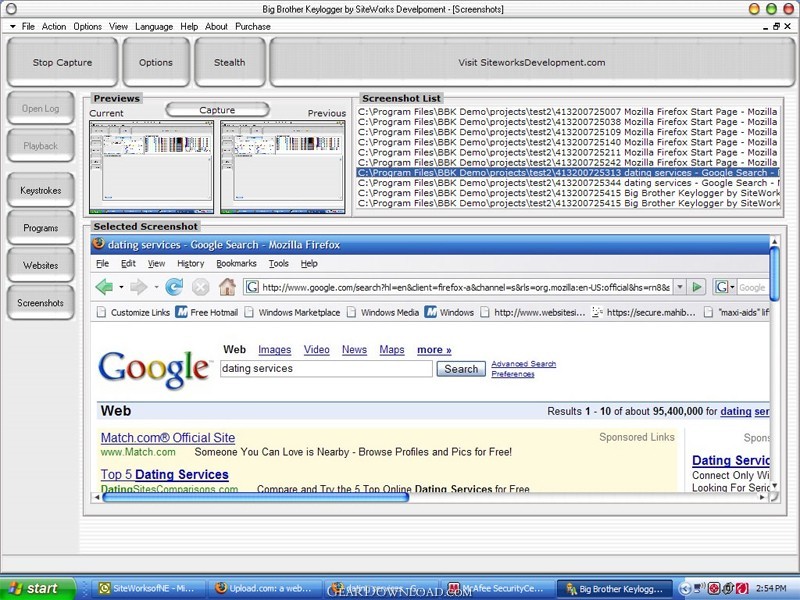This screenshot has height=600, width=800.
Task: Click the Previous preview thumbnail
Action: pos(283,167)
